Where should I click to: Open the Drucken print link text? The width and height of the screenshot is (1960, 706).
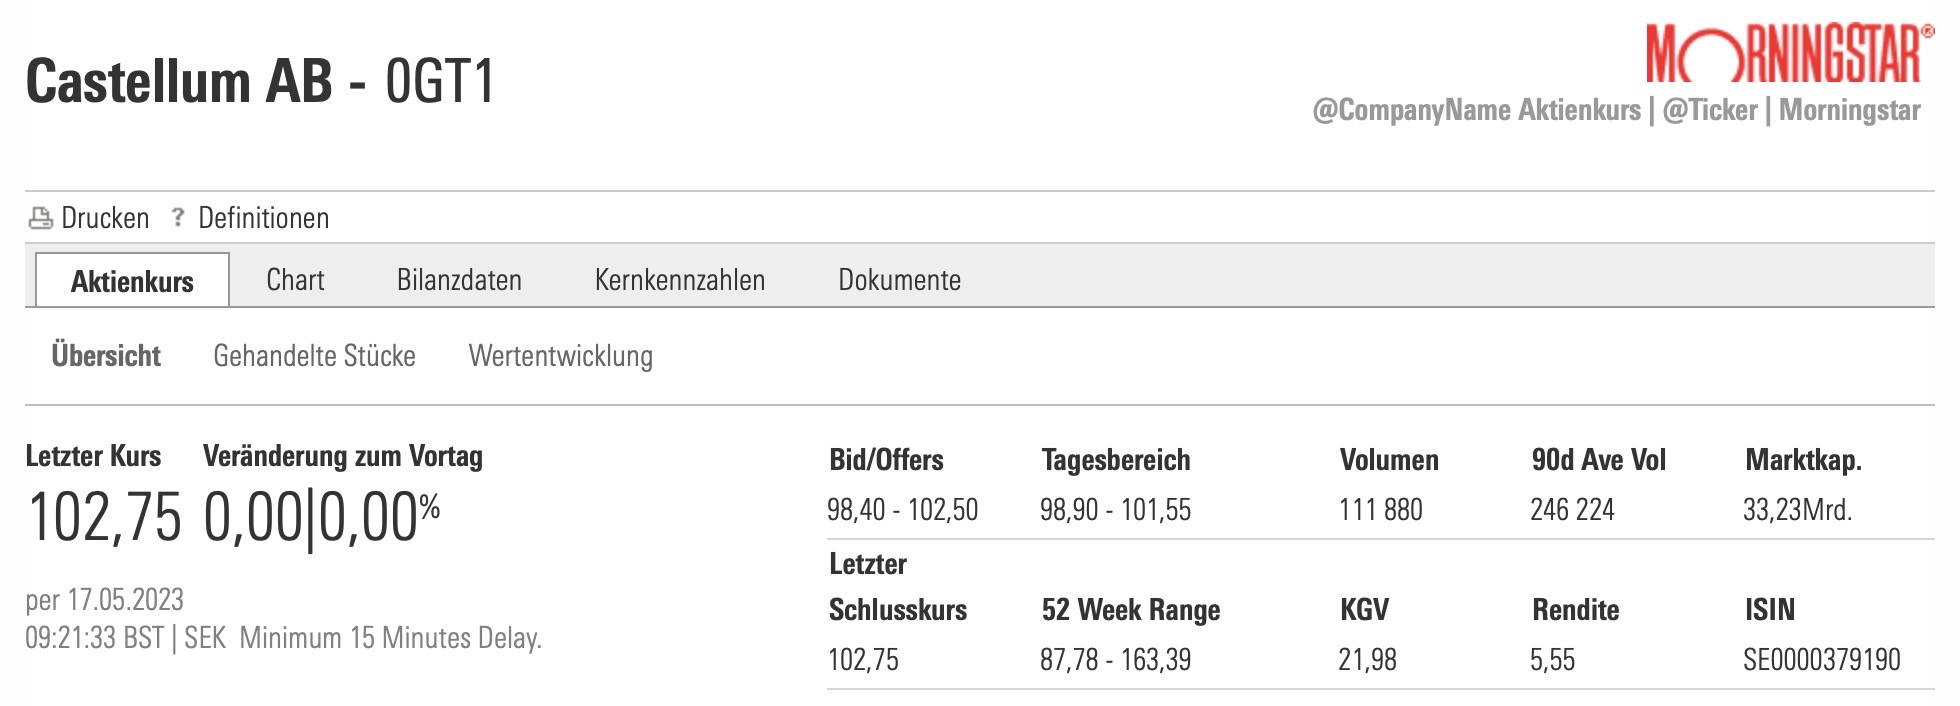105,218
